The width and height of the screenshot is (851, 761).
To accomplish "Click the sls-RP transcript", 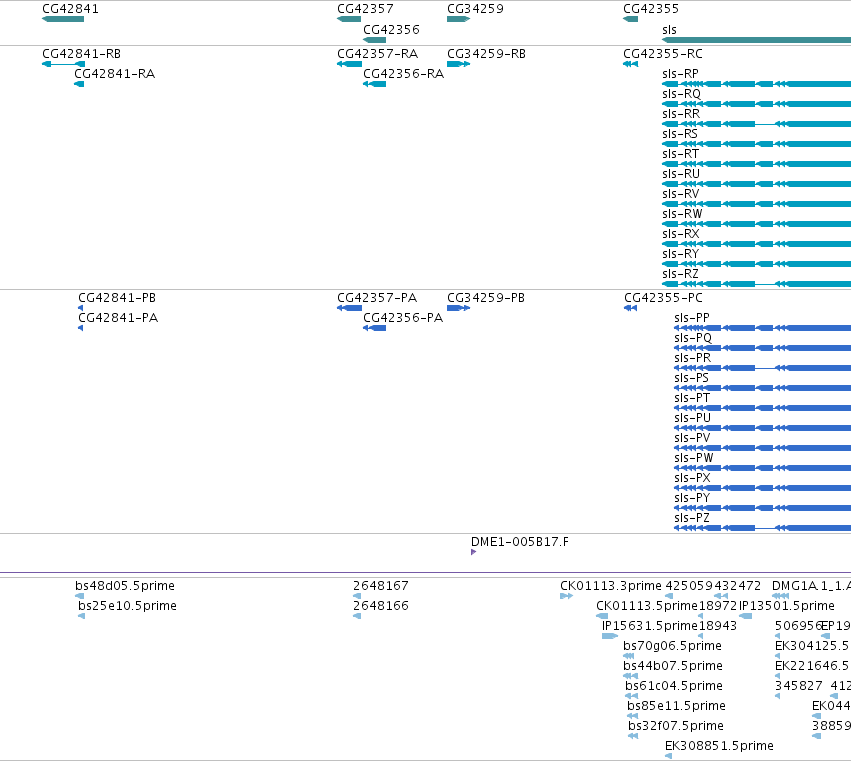I will 757,84.
